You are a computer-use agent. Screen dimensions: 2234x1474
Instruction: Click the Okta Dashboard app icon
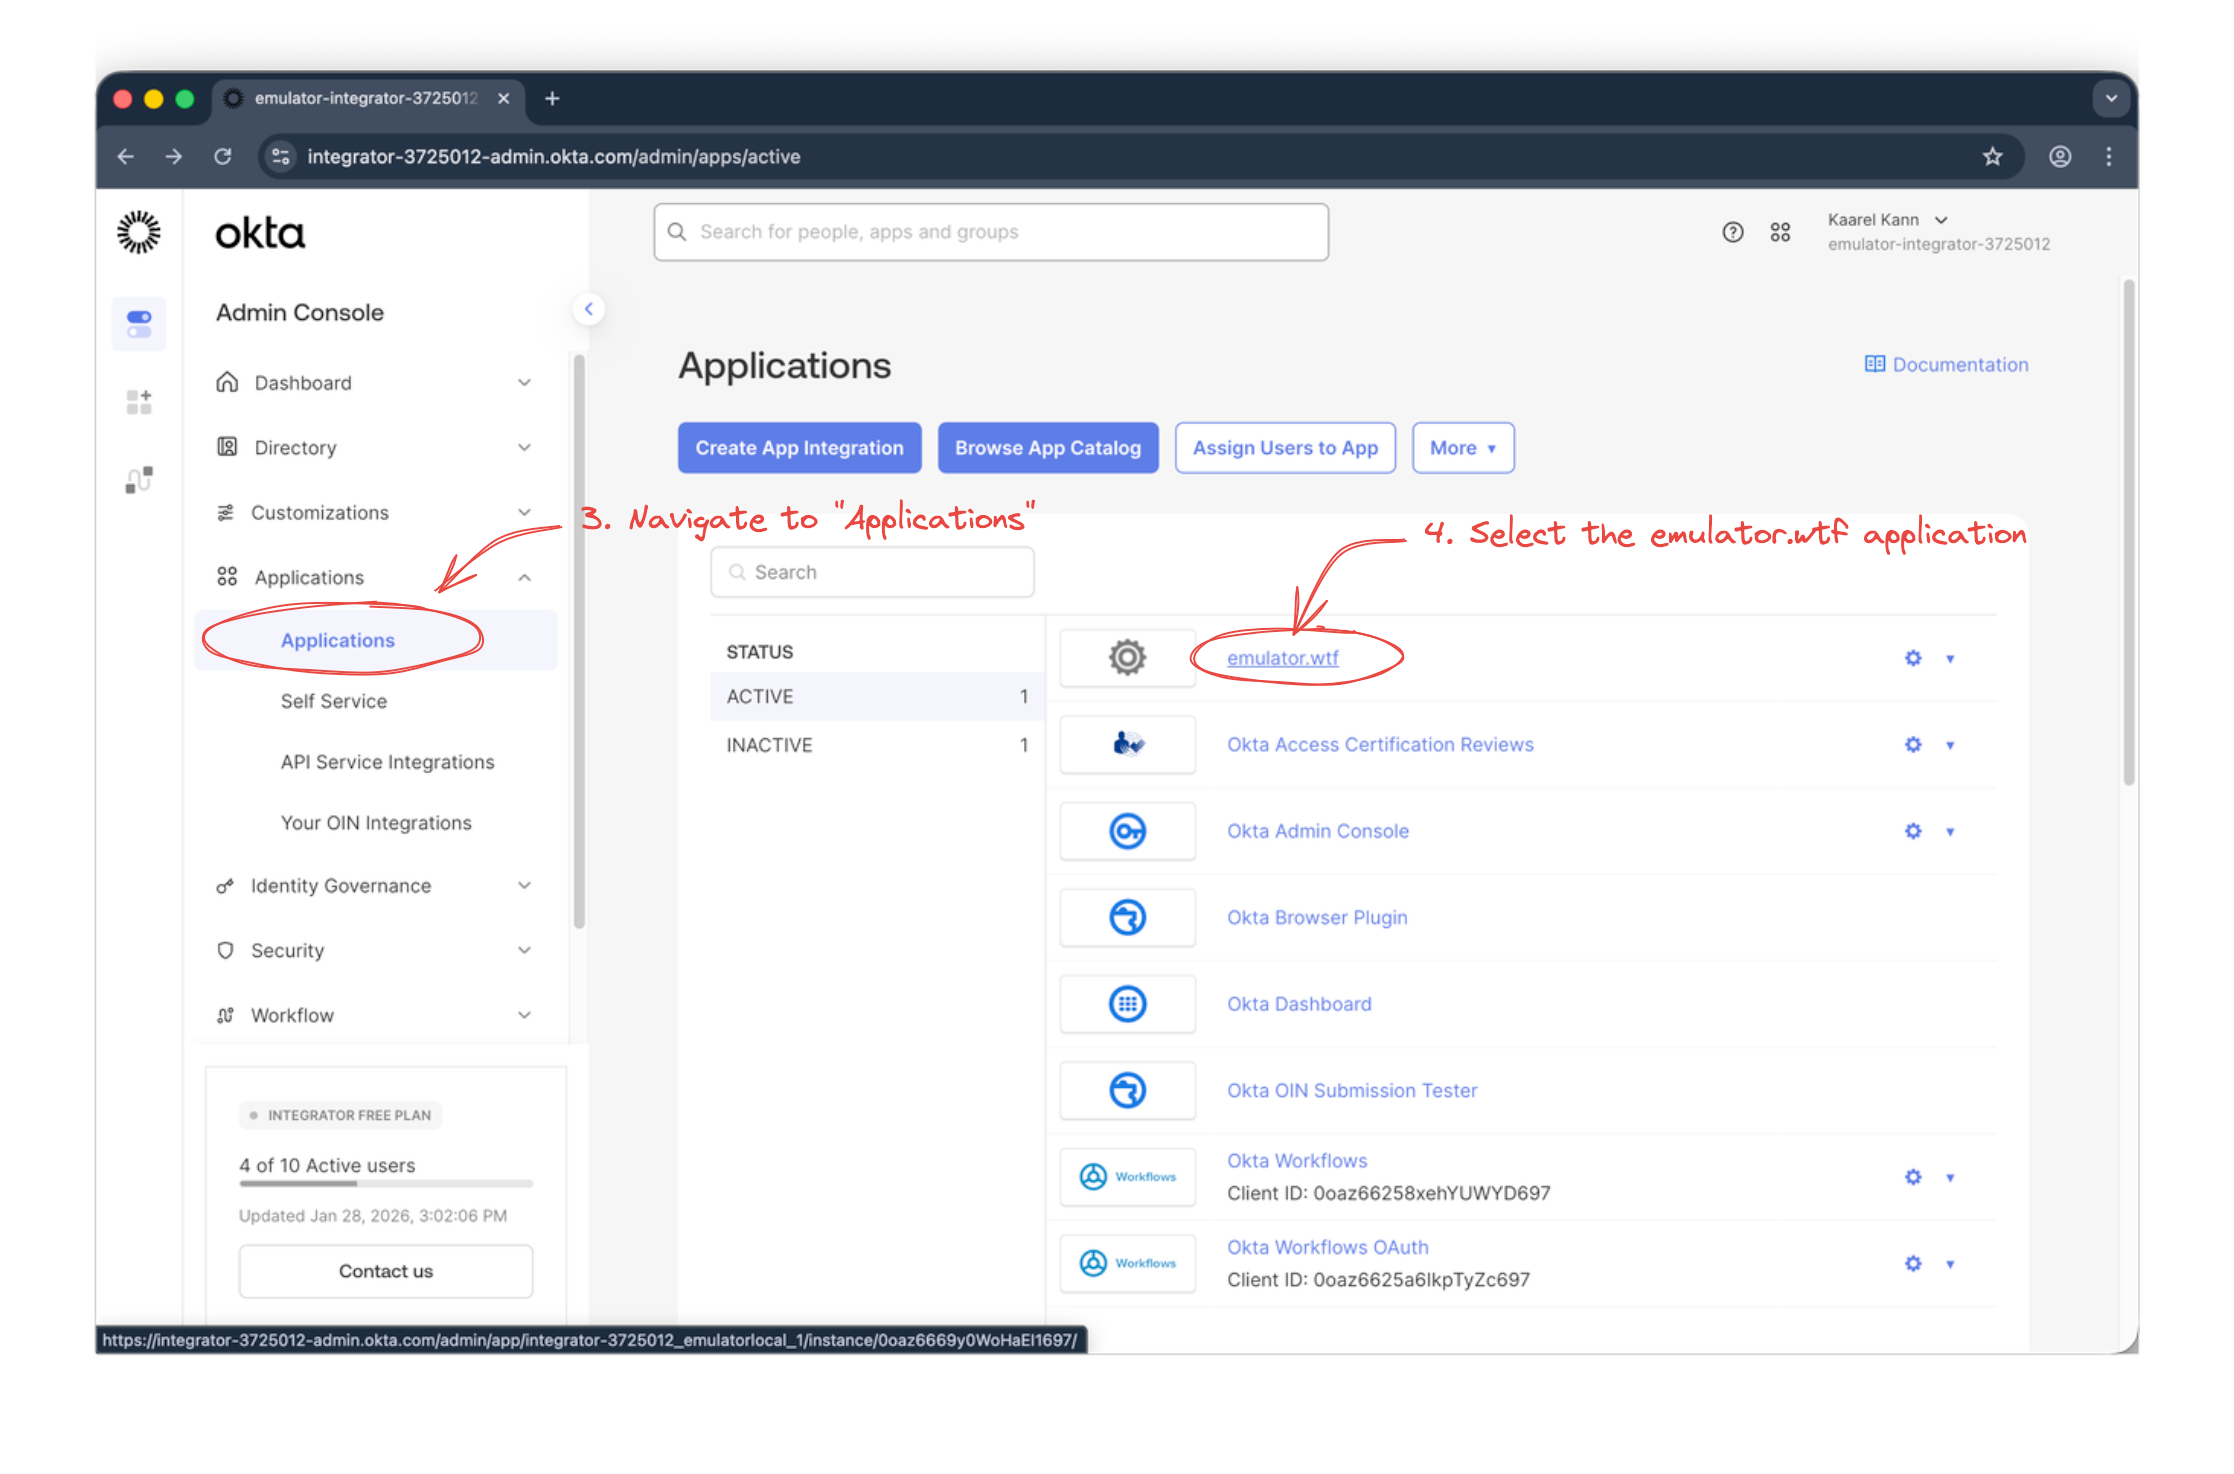pos(1127,1003)
